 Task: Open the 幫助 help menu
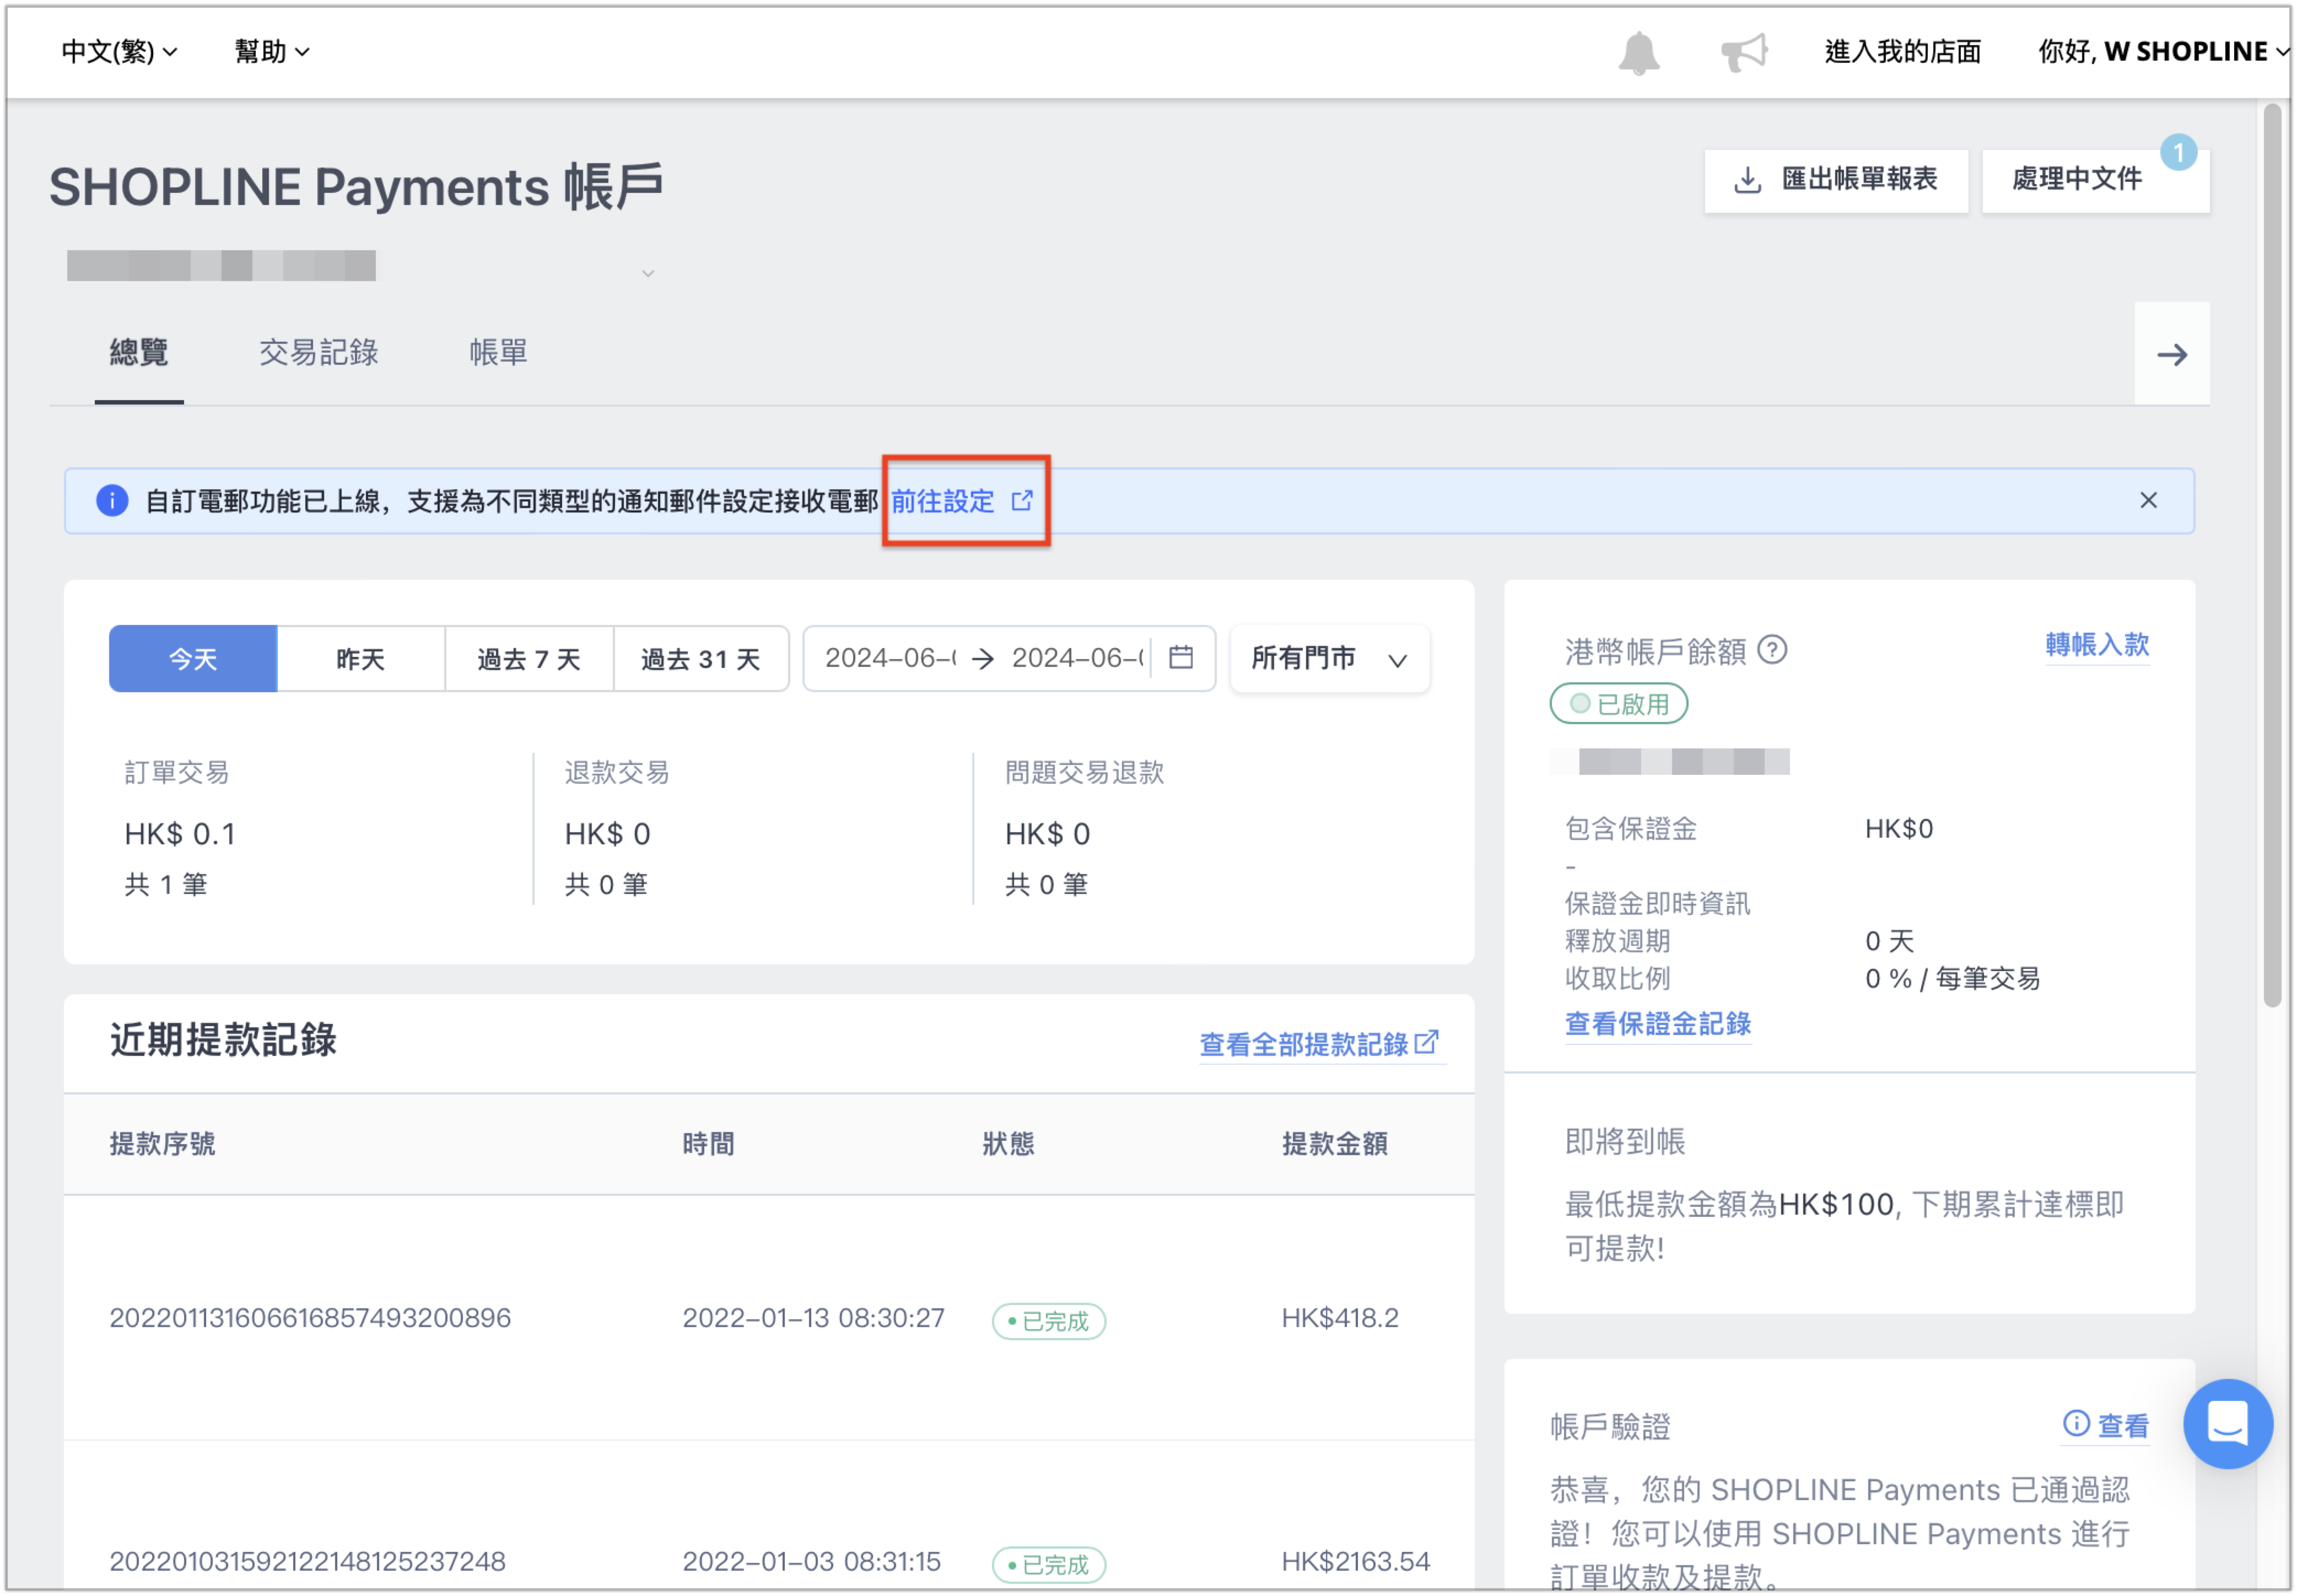[x=271, y=51]
